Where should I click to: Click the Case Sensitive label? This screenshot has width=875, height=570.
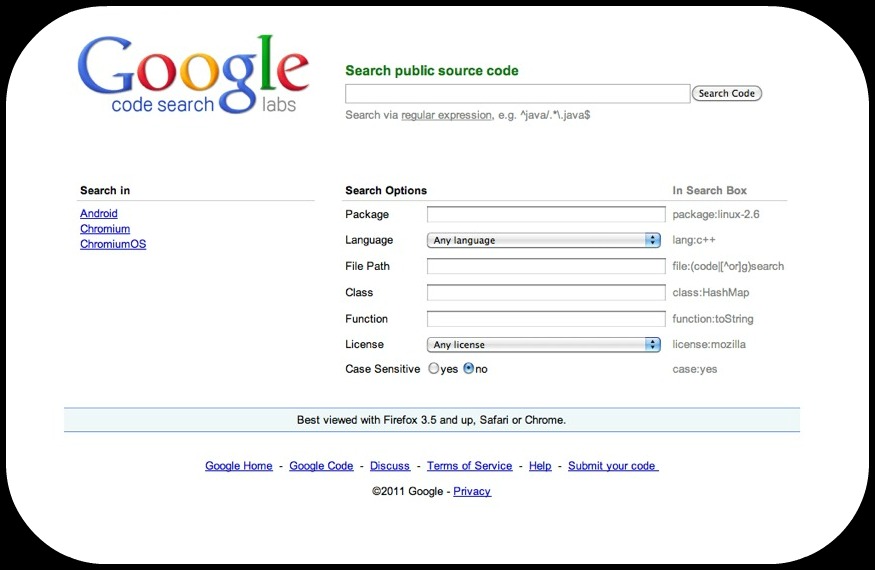point(383,369)
